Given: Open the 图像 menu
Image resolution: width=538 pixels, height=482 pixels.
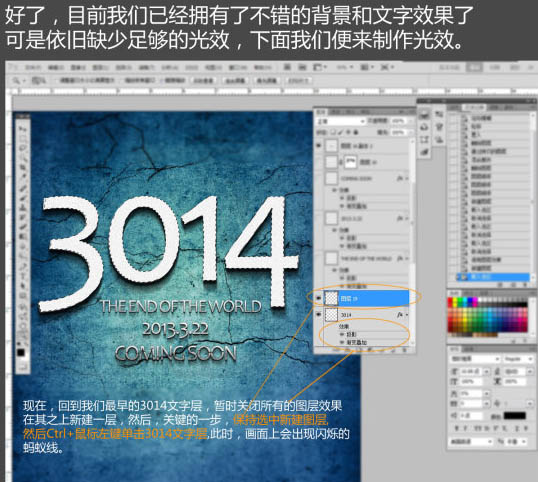Looking at the screenshot, I should [x=78, y=68].
